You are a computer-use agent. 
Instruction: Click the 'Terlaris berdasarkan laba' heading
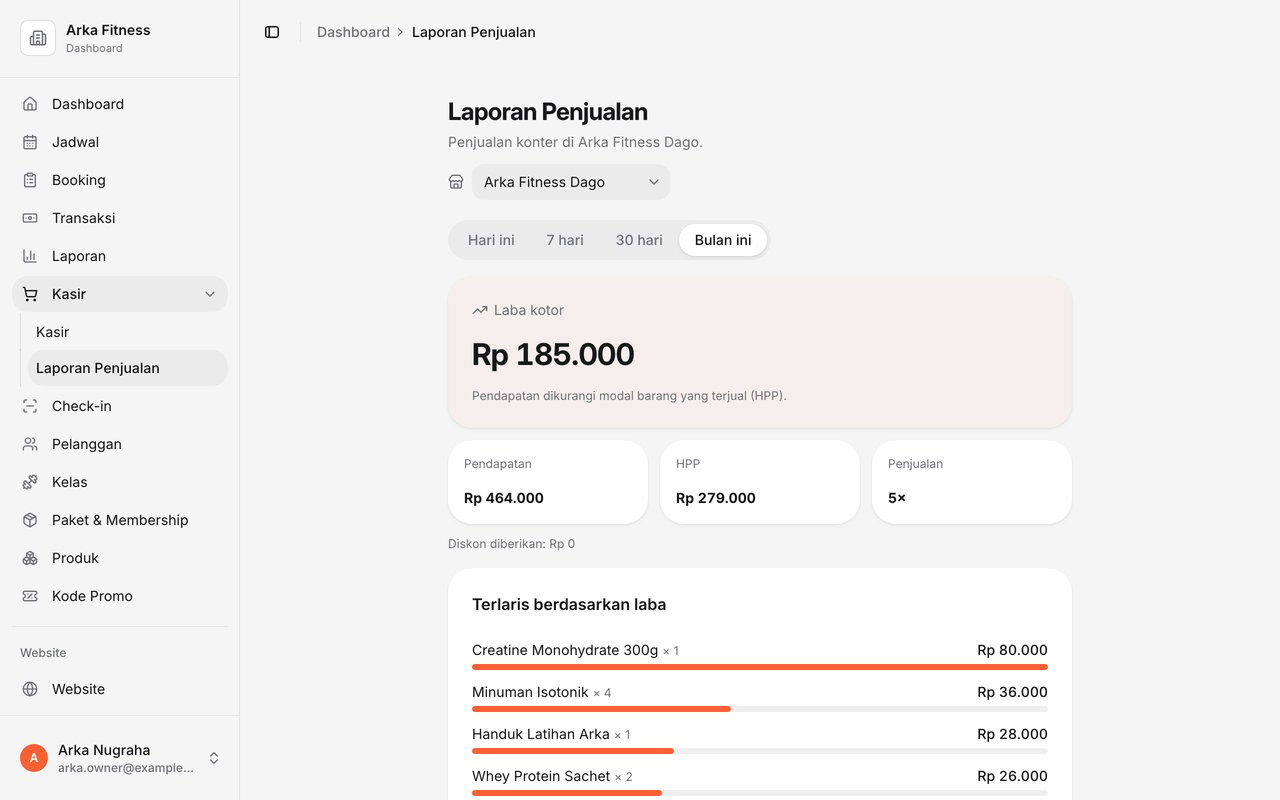coord(569,604)
